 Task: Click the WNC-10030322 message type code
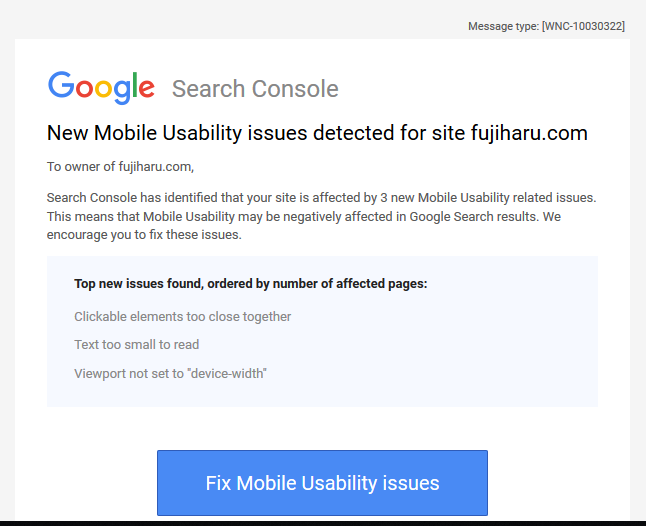click(583, 26)
